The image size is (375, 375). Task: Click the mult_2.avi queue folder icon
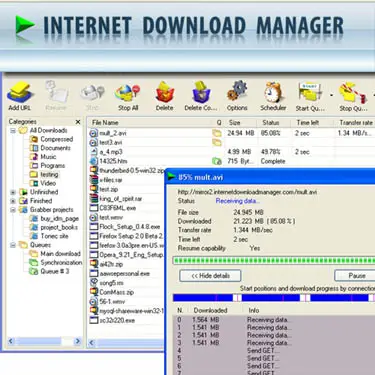click(217, 133)
